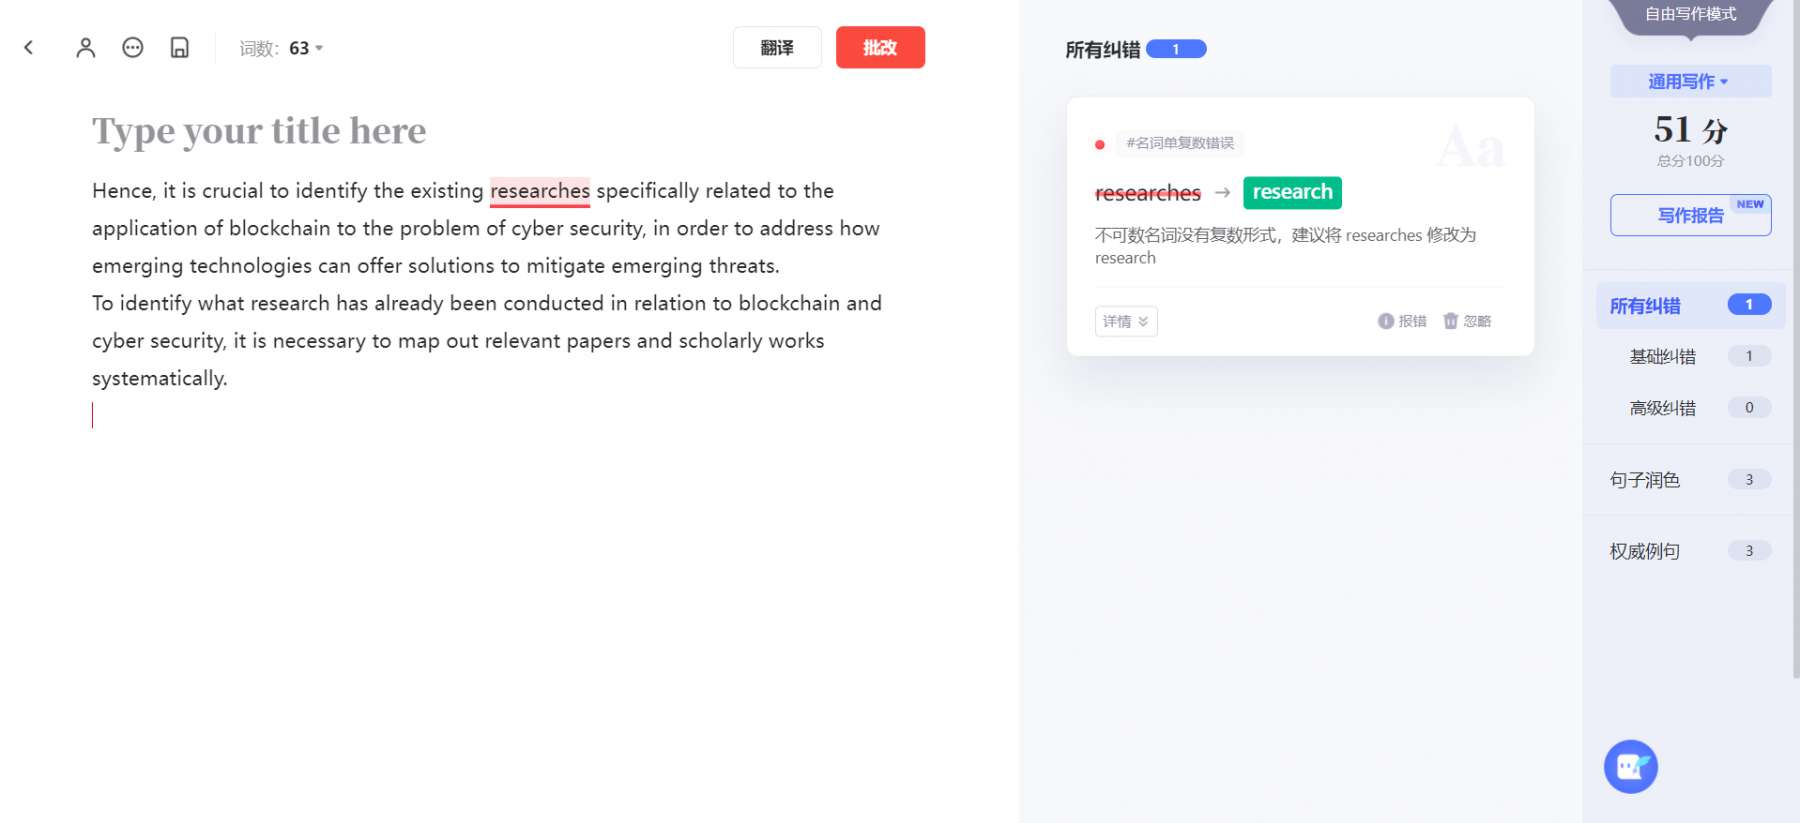Click the title field 'Type your title here'
This screenshot has height=823, width=1800.
click(259, 131)
